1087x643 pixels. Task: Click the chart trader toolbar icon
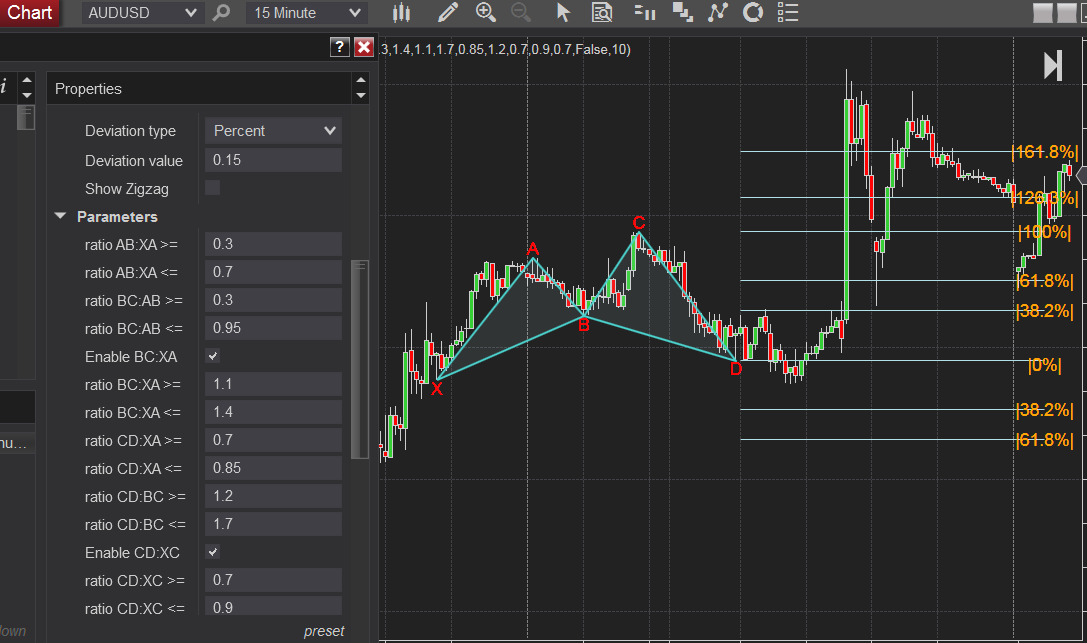(x=645, y=12)
